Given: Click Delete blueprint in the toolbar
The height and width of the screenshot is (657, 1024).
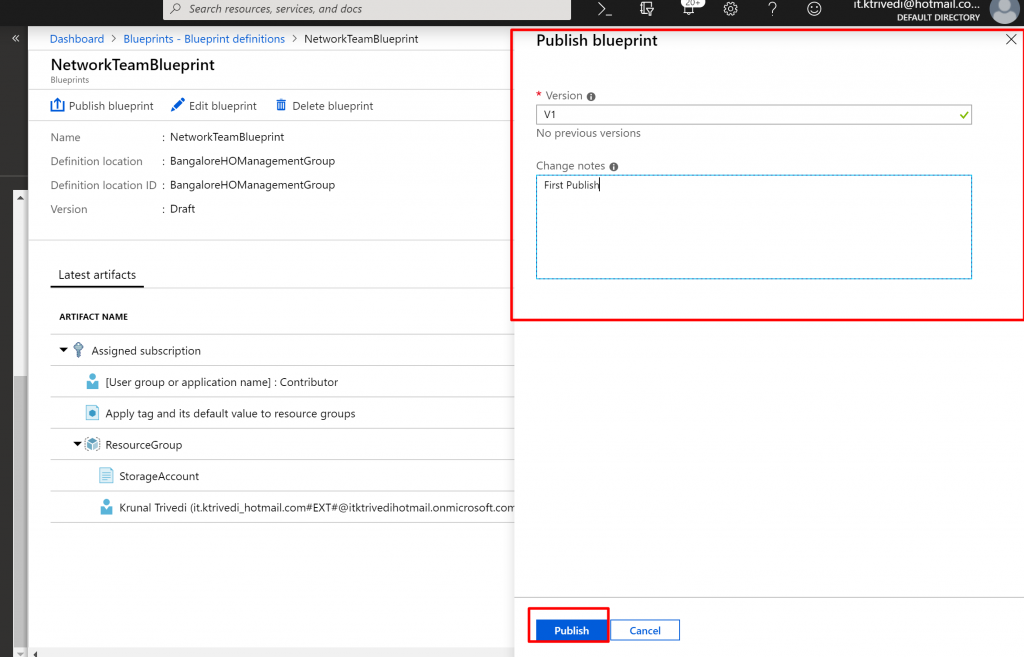Looking at the screenshot, I should [x=324, y=106].
